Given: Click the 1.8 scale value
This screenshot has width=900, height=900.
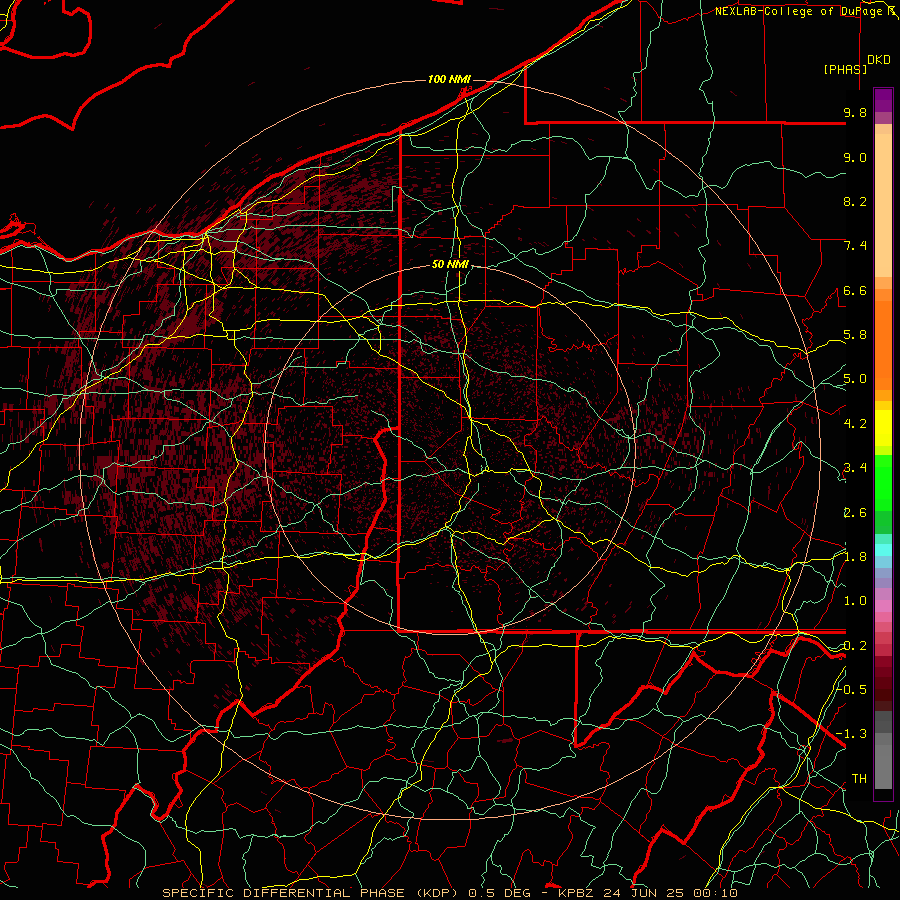Looking at the screenshot, I should pos(855,557).
